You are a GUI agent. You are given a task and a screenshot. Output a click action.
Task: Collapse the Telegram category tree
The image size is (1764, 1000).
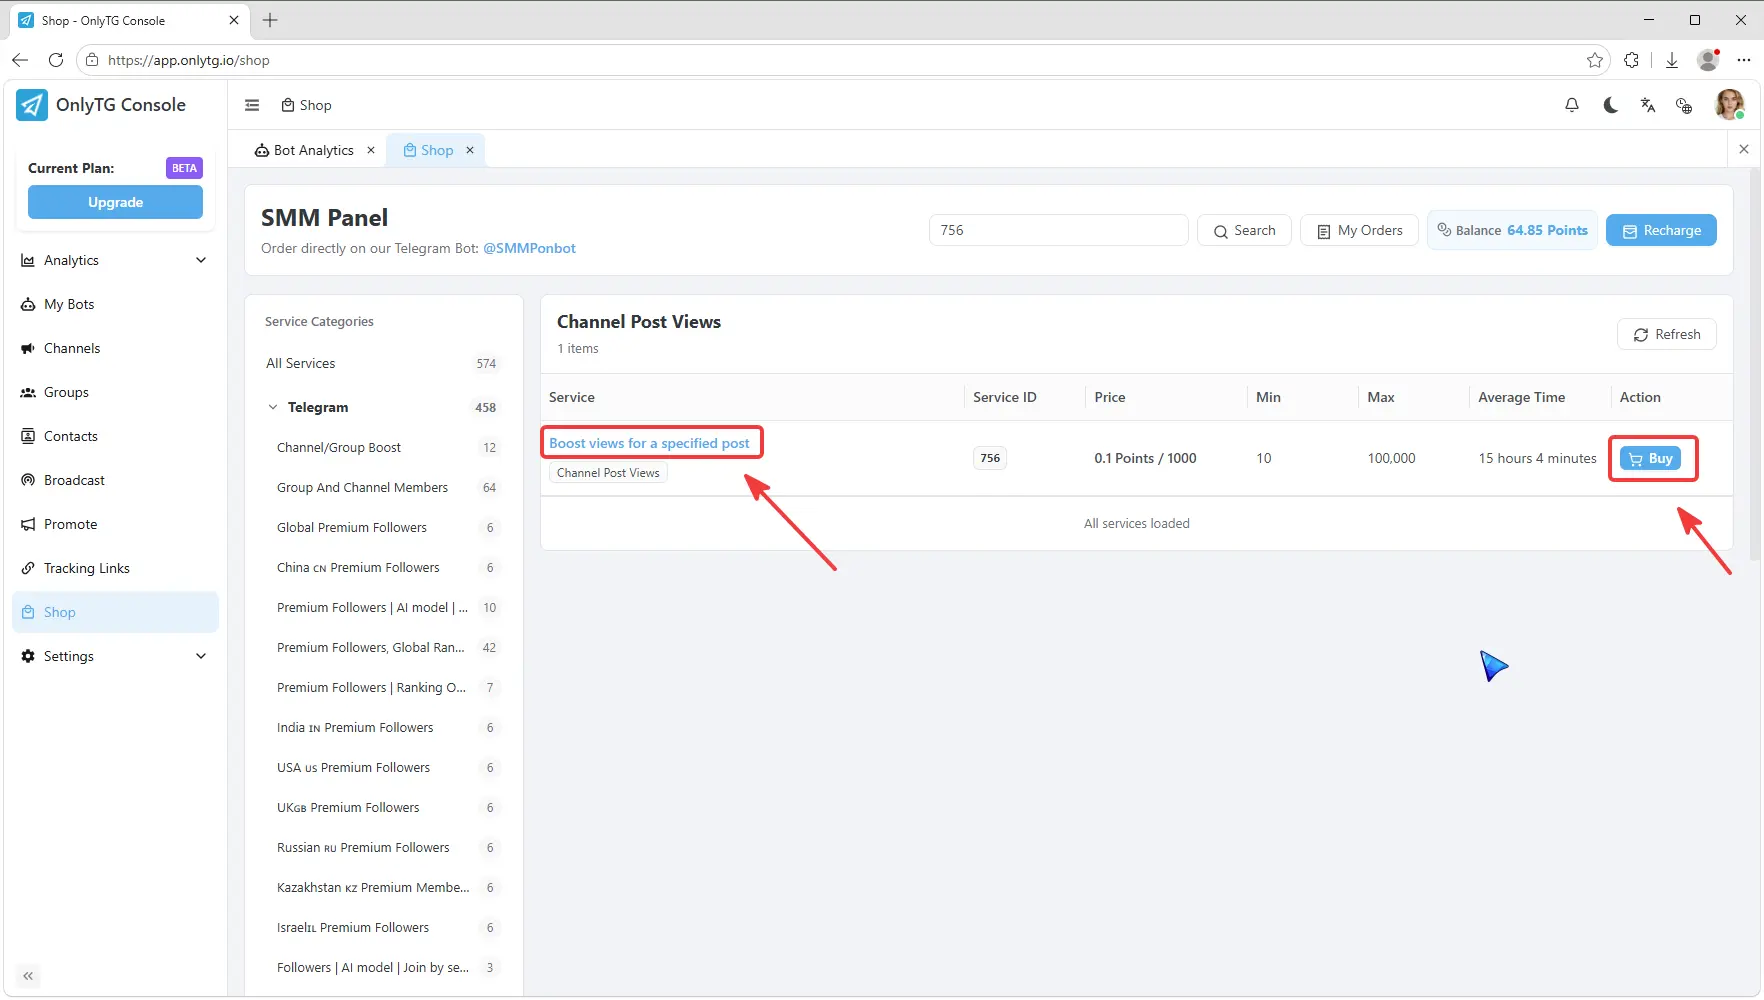point(273,407)
